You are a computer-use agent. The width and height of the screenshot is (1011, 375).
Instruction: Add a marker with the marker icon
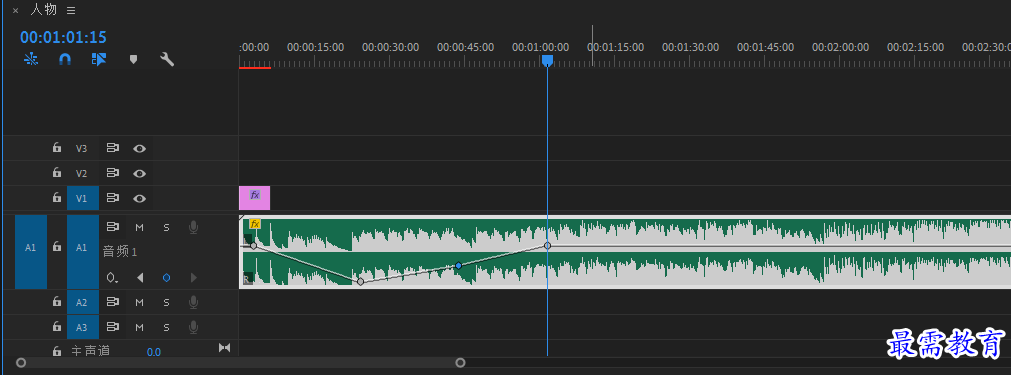pos(133,59)
